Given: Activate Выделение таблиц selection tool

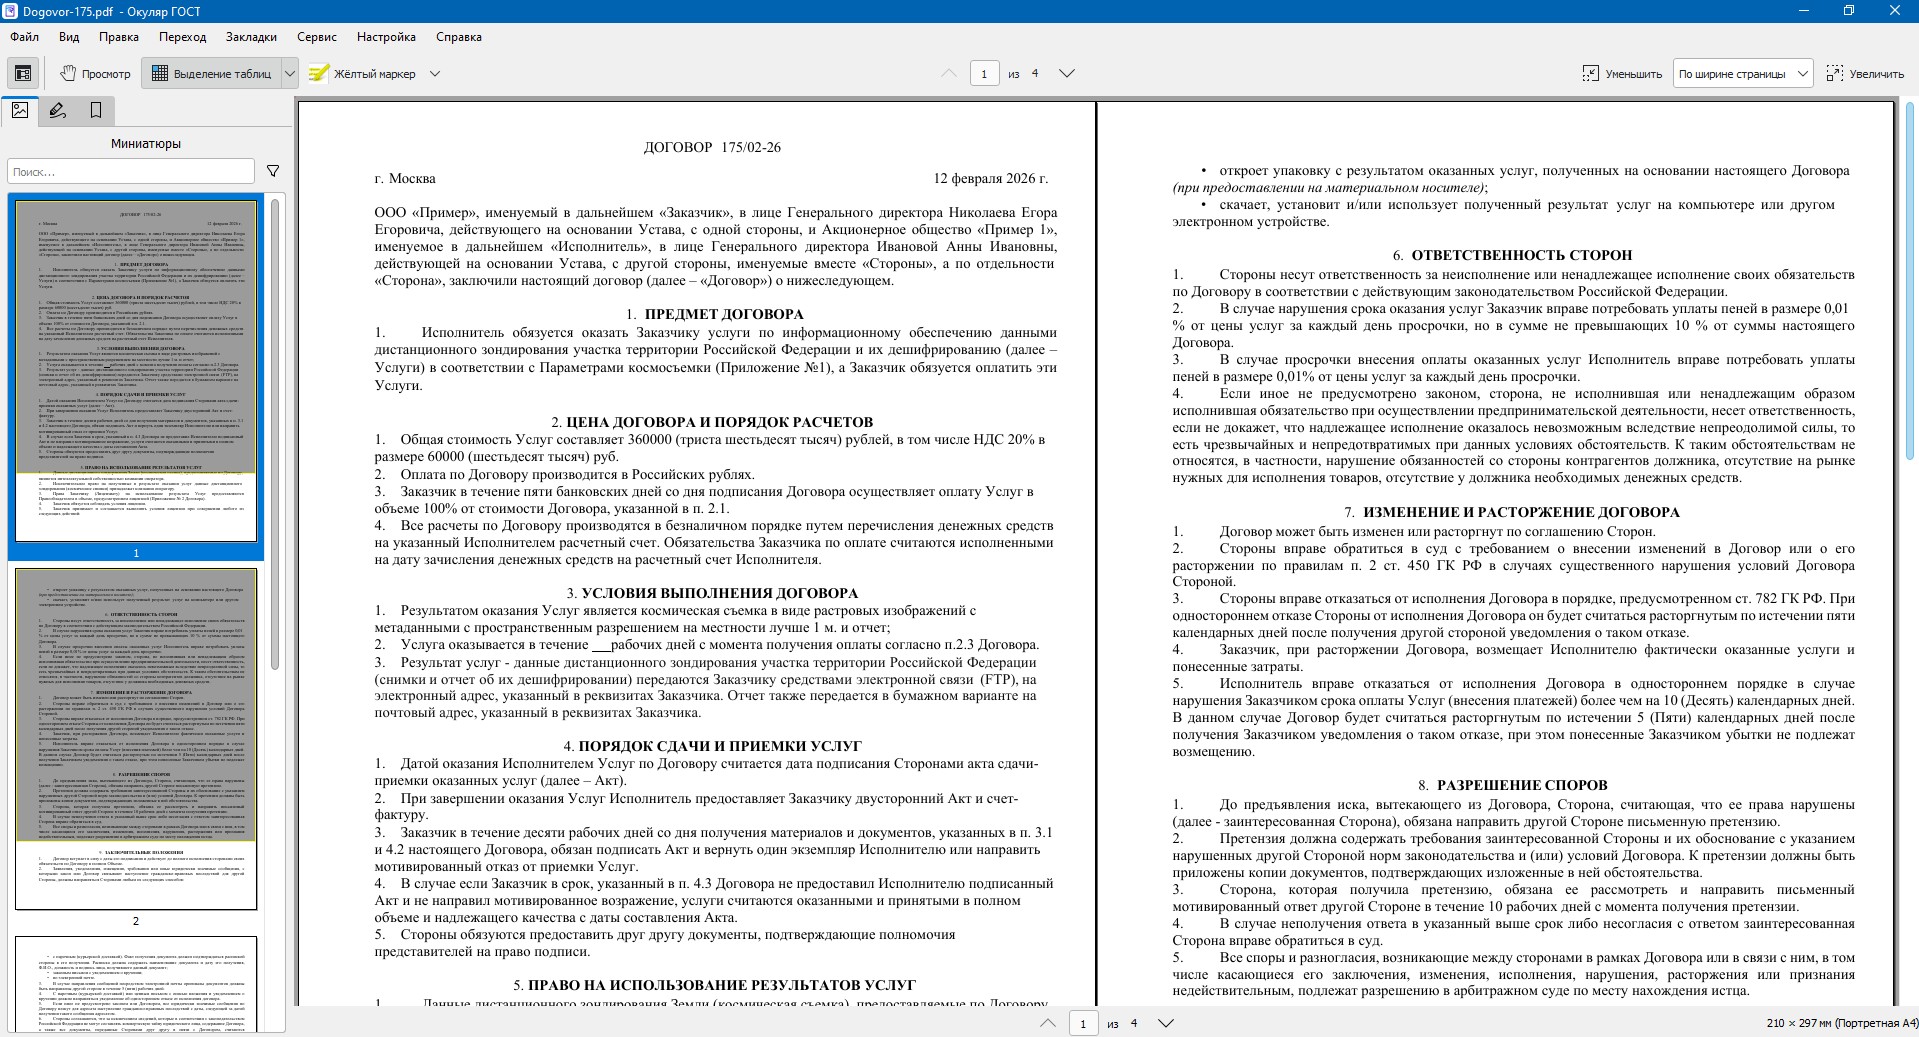Looking at the screenshot, I should pos(212,73).
